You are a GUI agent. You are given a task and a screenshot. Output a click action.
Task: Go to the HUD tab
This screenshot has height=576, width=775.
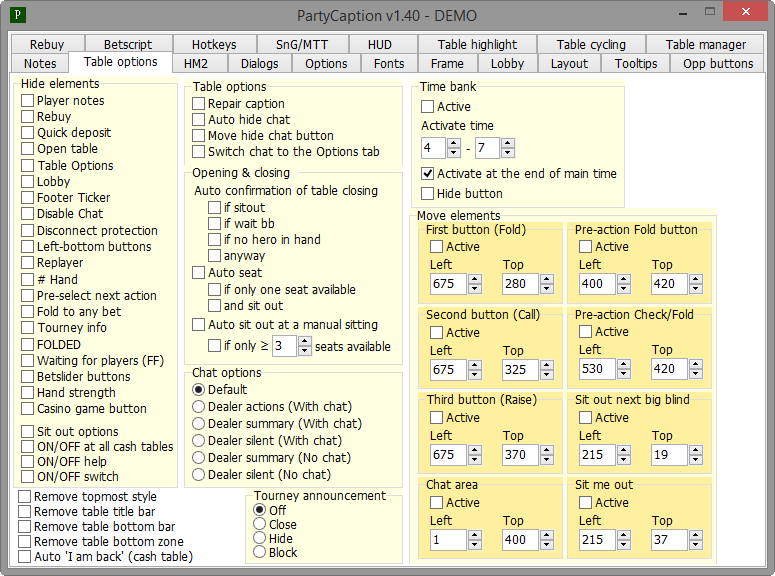(x=380, y=44)
